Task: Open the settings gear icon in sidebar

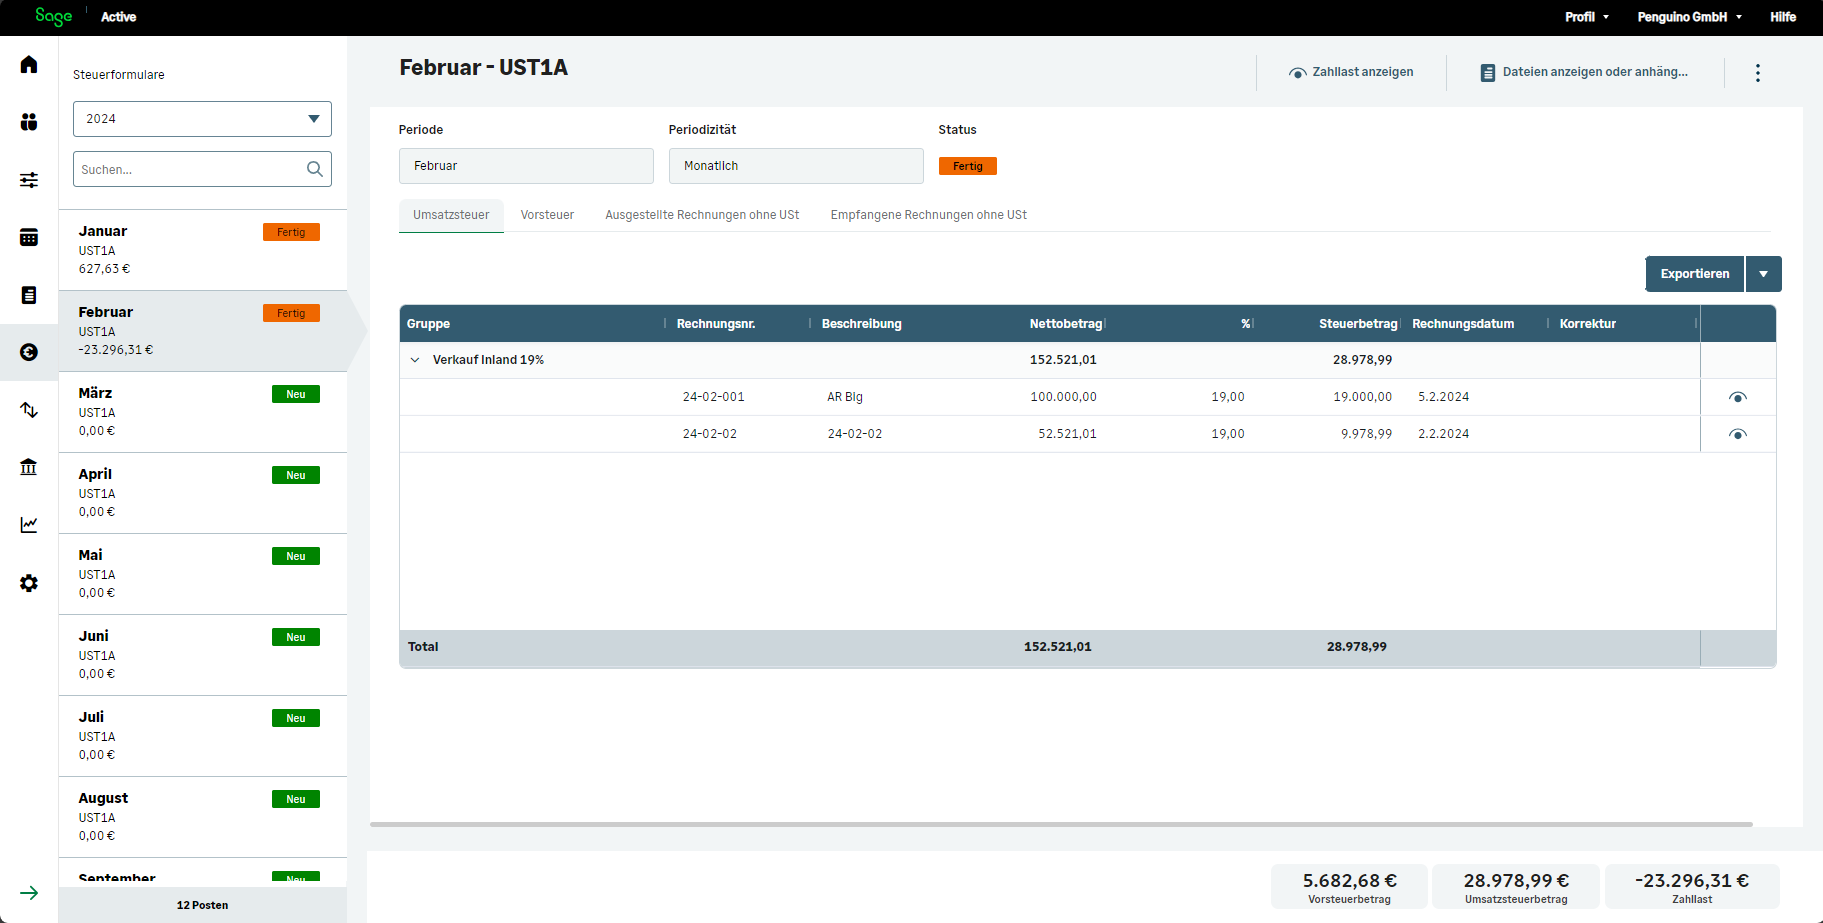Action: point(29,583)
